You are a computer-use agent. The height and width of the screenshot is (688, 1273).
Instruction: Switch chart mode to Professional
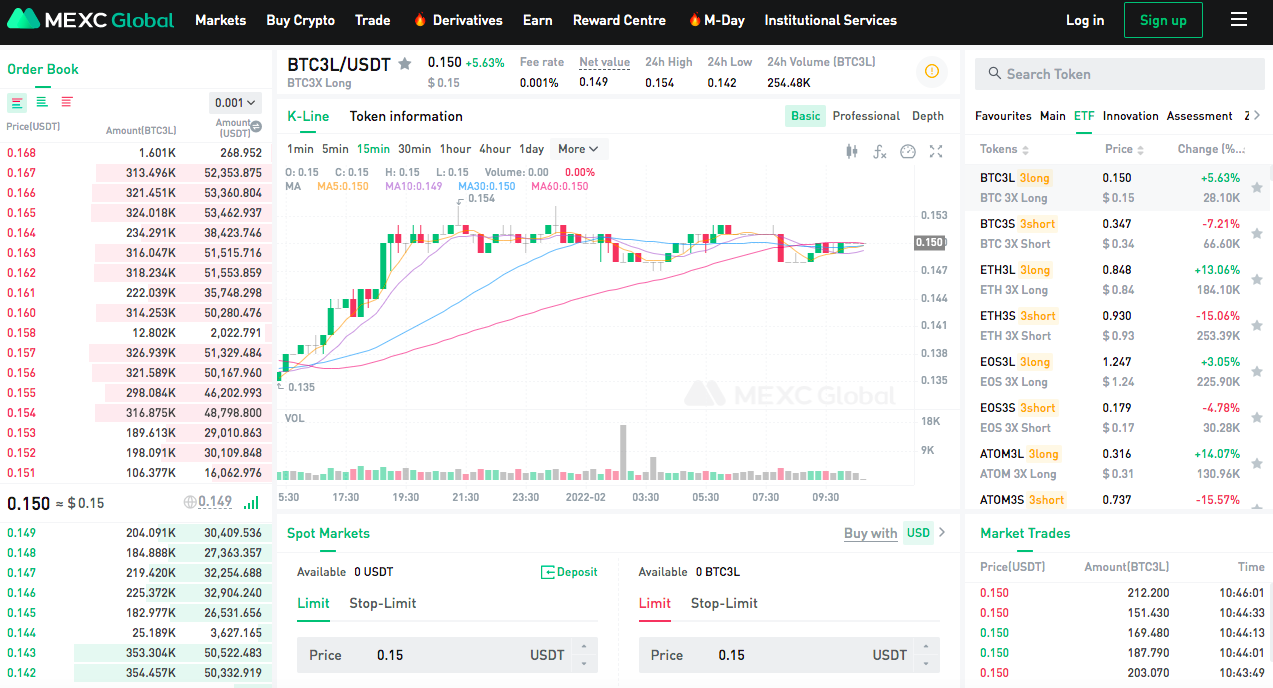866,116
